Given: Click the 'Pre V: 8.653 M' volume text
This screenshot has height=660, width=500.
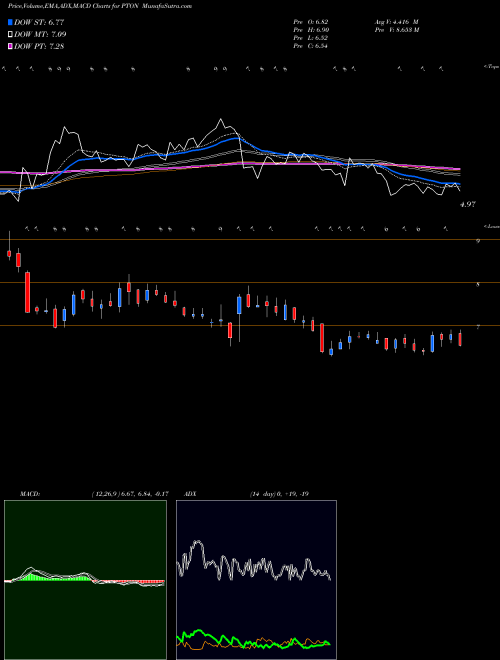Looking at the screenshot, I should click(x=396, y=30).
